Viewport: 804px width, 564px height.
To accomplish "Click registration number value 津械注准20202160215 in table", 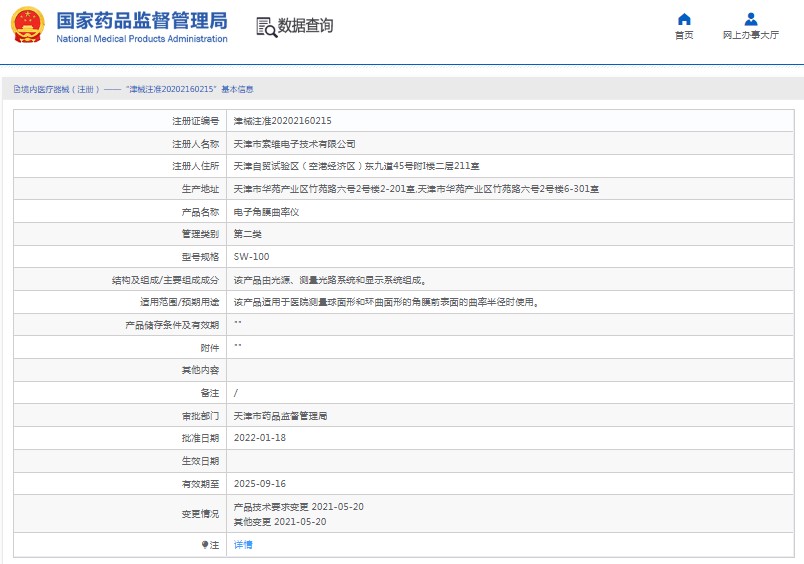I will pos(282,121).
